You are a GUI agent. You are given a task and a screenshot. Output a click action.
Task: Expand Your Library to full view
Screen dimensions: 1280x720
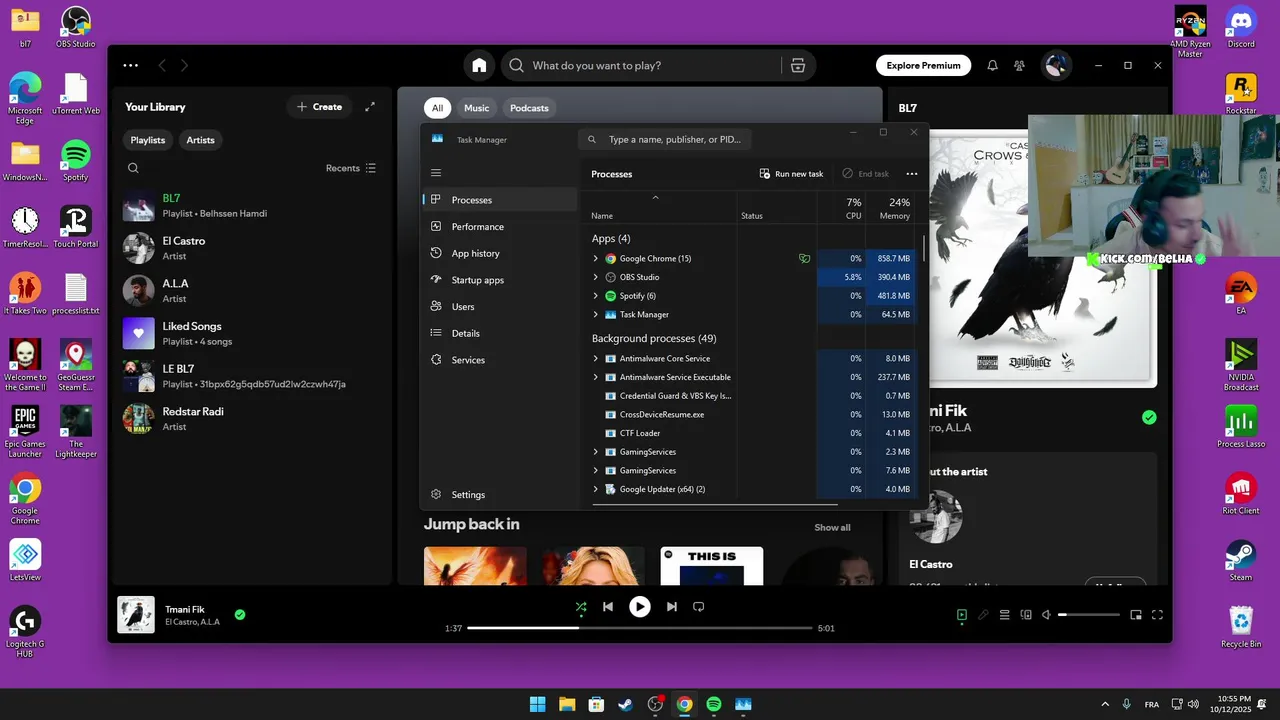click(370, 107)
